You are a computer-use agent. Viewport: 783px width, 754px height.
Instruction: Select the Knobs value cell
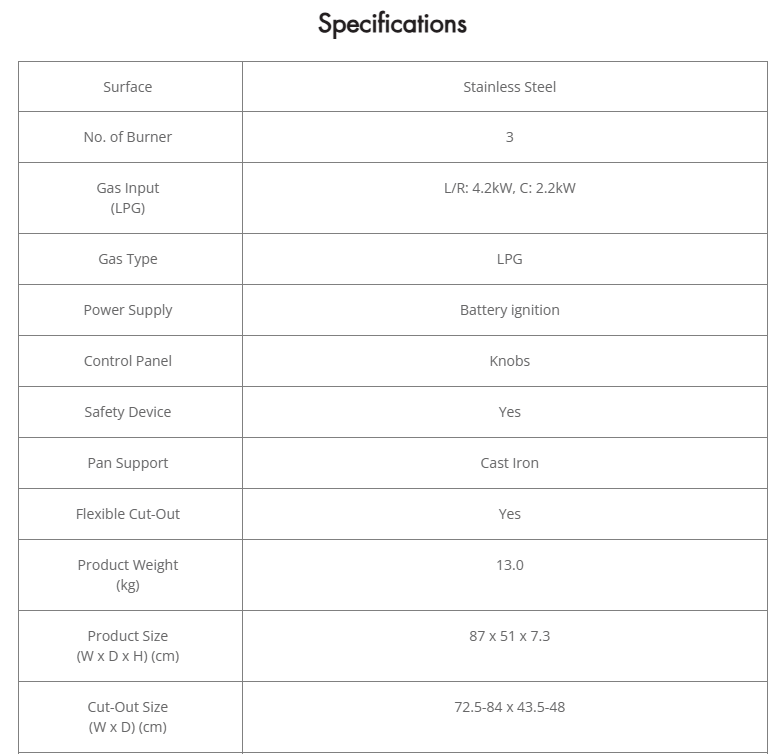509,361
